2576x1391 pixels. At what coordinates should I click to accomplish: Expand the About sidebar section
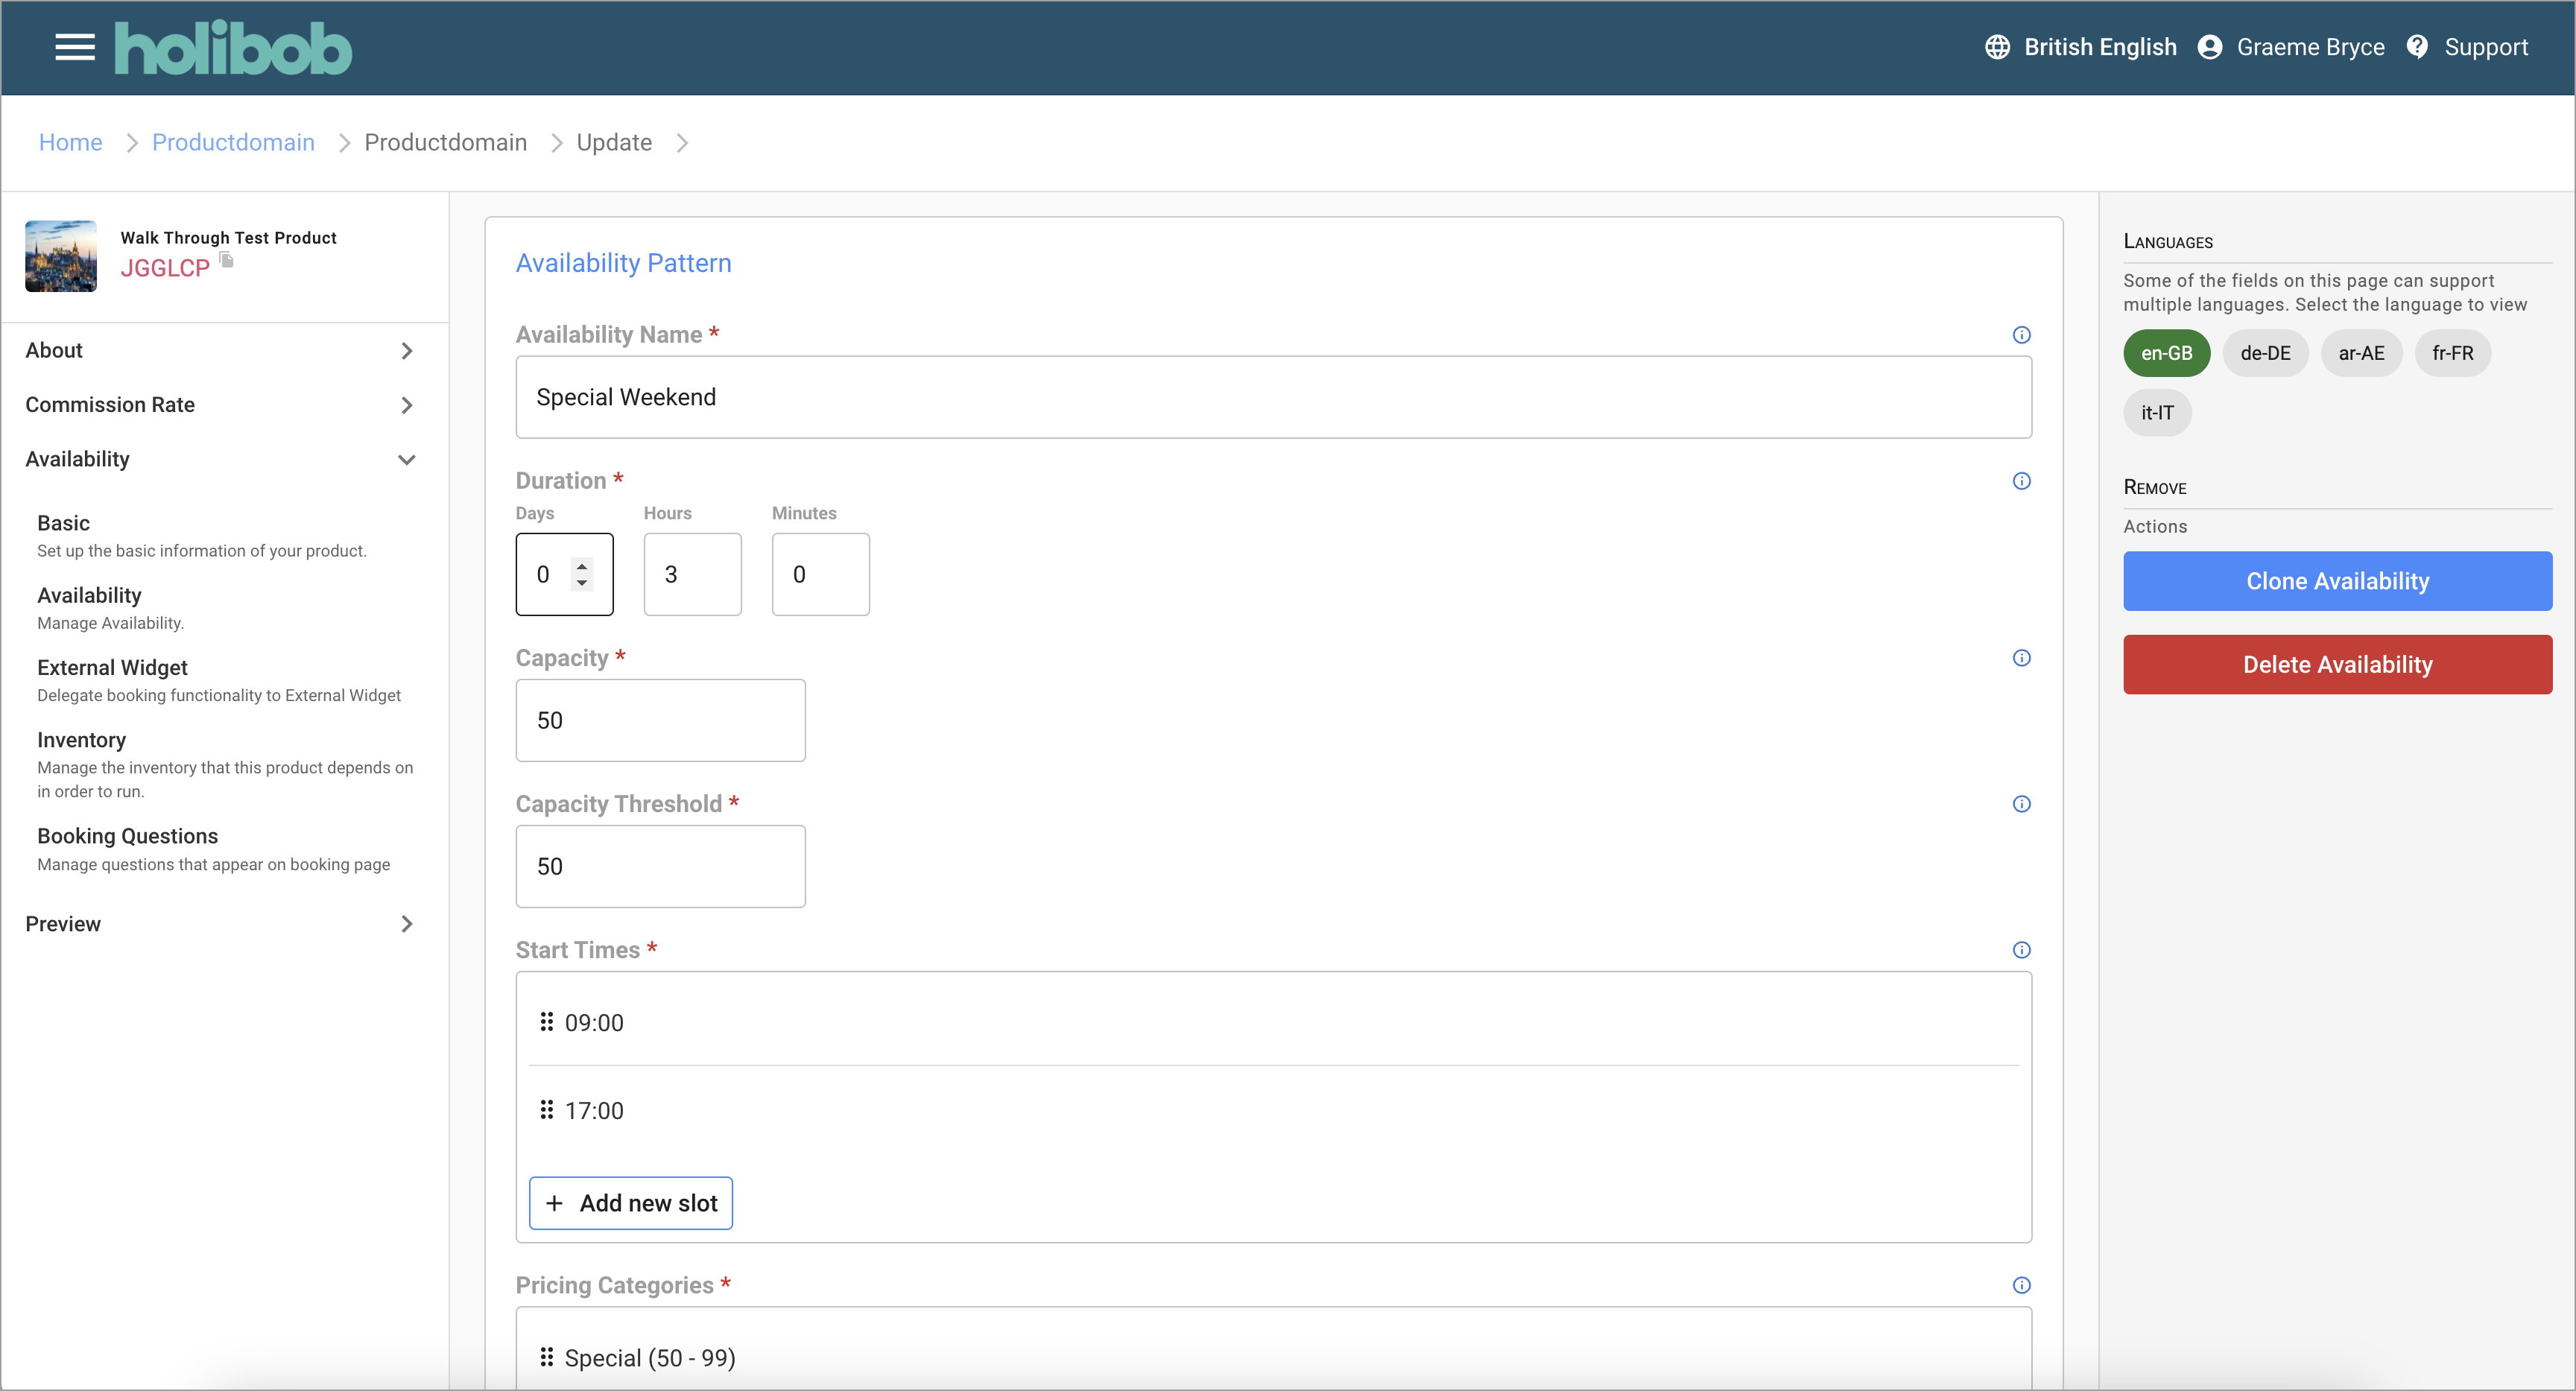coord(220,351)
